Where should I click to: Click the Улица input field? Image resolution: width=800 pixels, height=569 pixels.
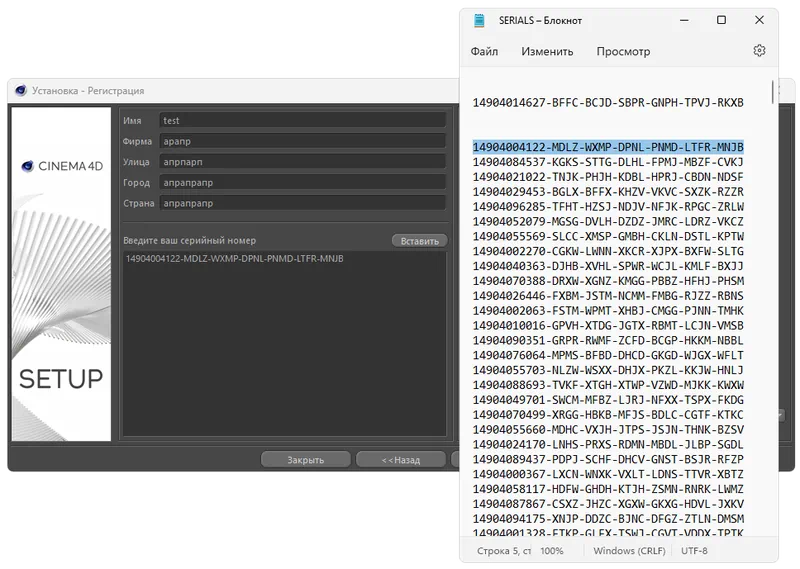coord(303,162)
